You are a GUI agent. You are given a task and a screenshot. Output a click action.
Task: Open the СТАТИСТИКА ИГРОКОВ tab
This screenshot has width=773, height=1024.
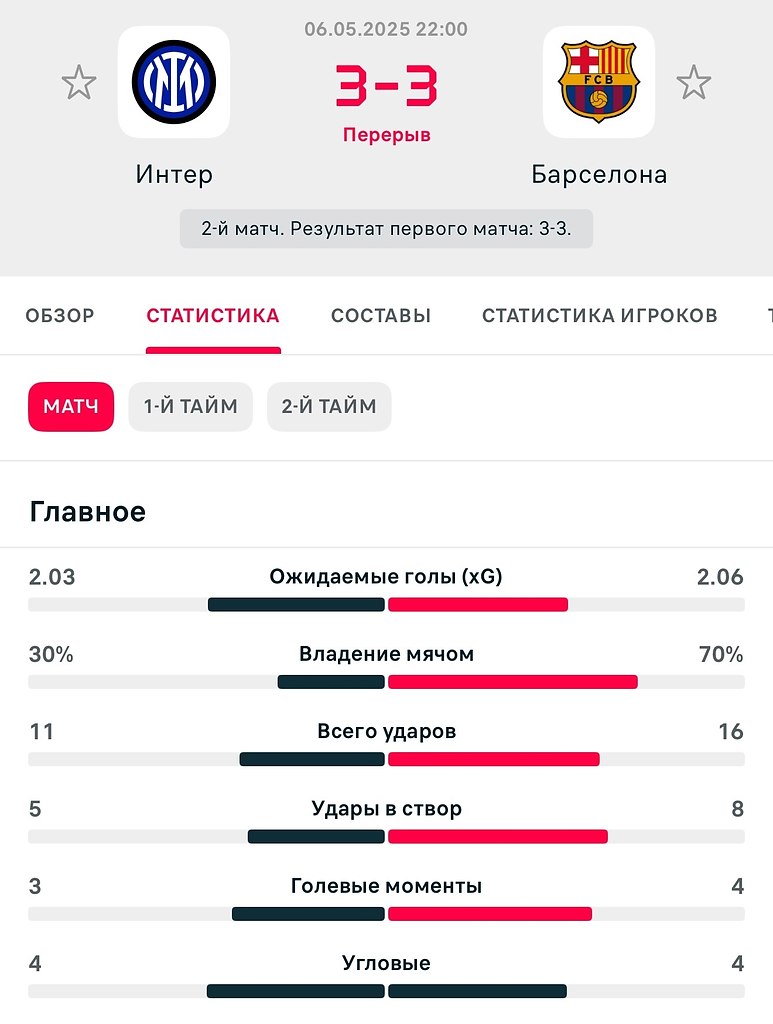tap(600, 316)
